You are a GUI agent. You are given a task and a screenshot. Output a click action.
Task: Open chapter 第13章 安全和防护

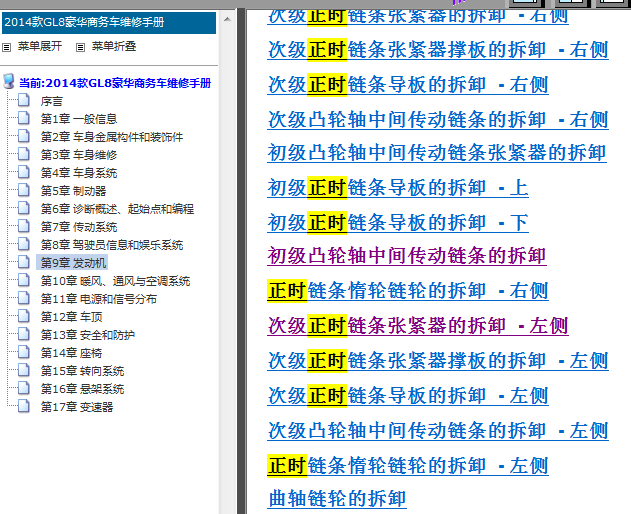[88, 335]
